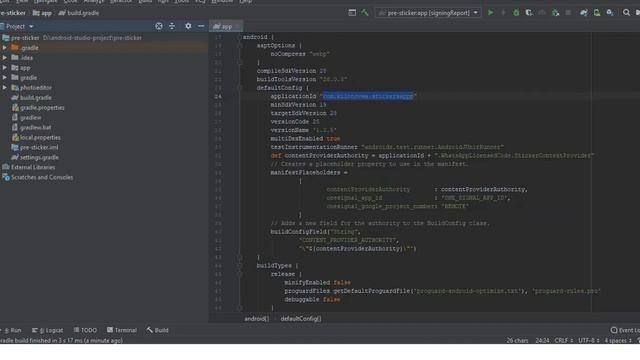Select pre-sticker.iml file
The height and width of the screenshot is (360, 640).
point(35,147)
